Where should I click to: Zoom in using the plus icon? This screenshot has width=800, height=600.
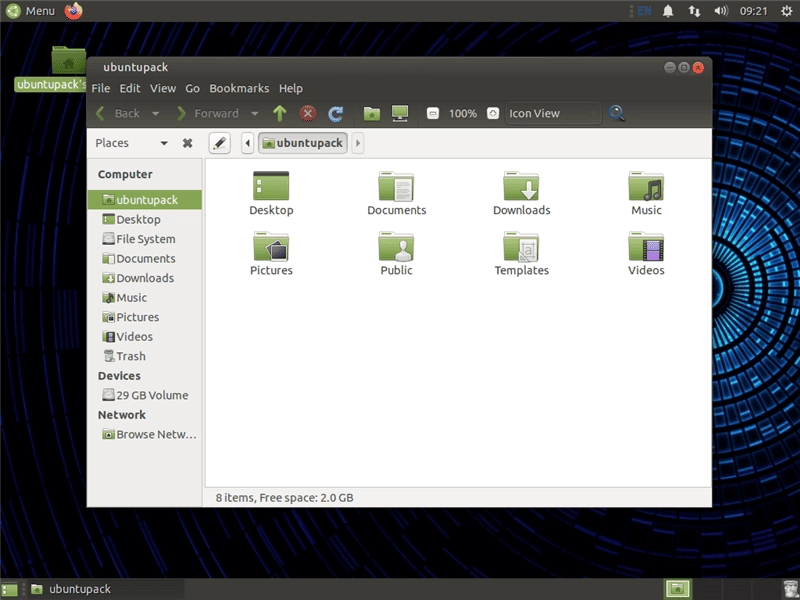pyautogui.click(x=492, y=113)
